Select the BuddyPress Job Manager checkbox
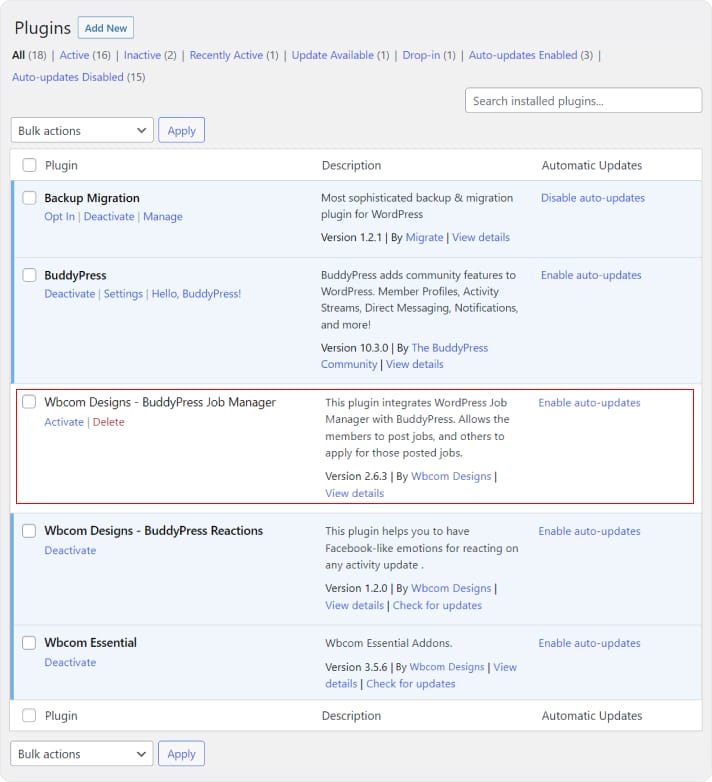712x782 pixels. [29, 402]
